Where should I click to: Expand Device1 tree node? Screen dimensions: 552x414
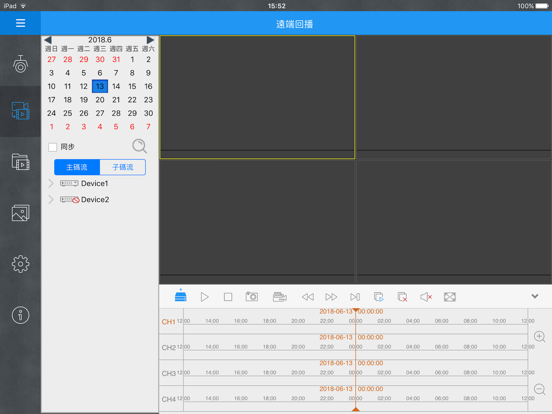(x=51, y=183)
